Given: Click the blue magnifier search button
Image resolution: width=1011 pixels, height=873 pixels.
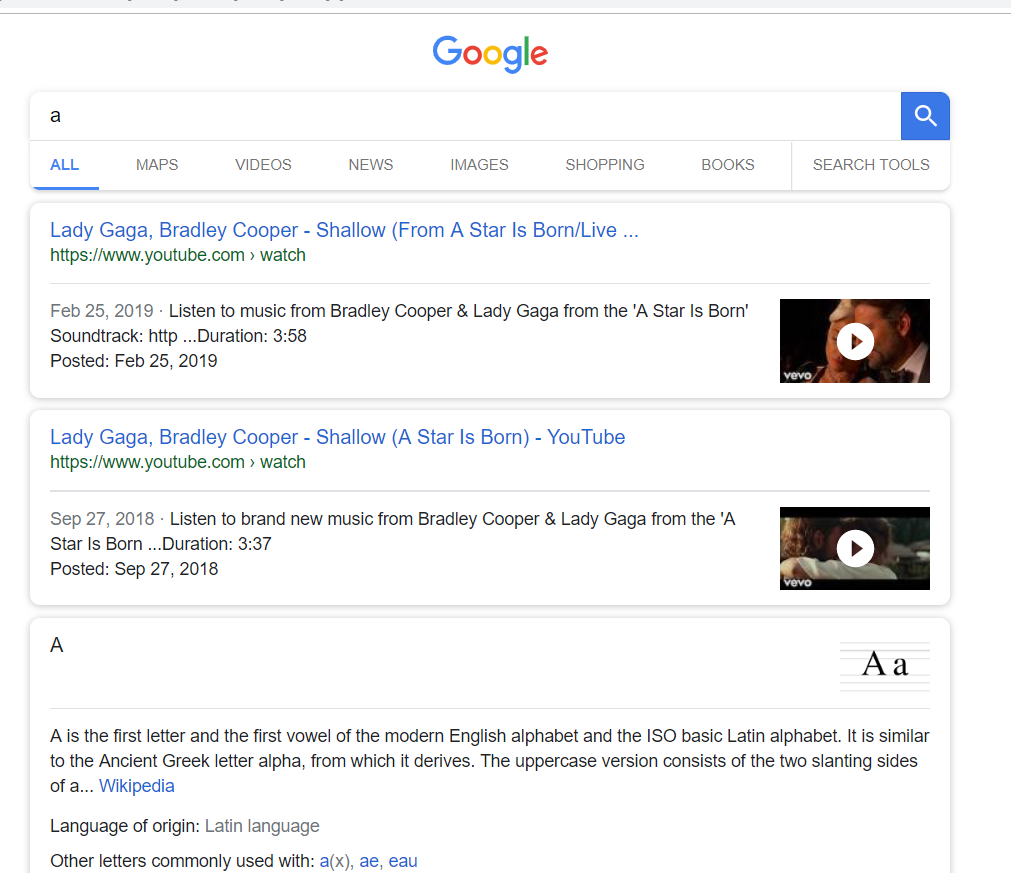Looking at the screenshot, I should click(925, 116).
